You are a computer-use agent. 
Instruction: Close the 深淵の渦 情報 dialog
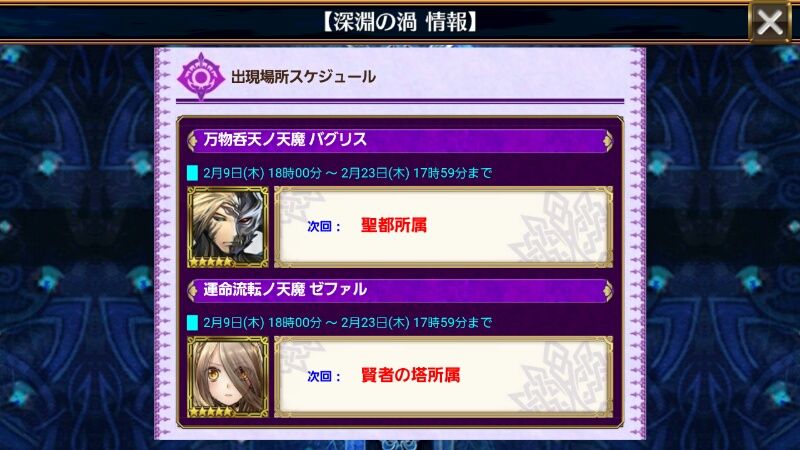click(770, 22)
